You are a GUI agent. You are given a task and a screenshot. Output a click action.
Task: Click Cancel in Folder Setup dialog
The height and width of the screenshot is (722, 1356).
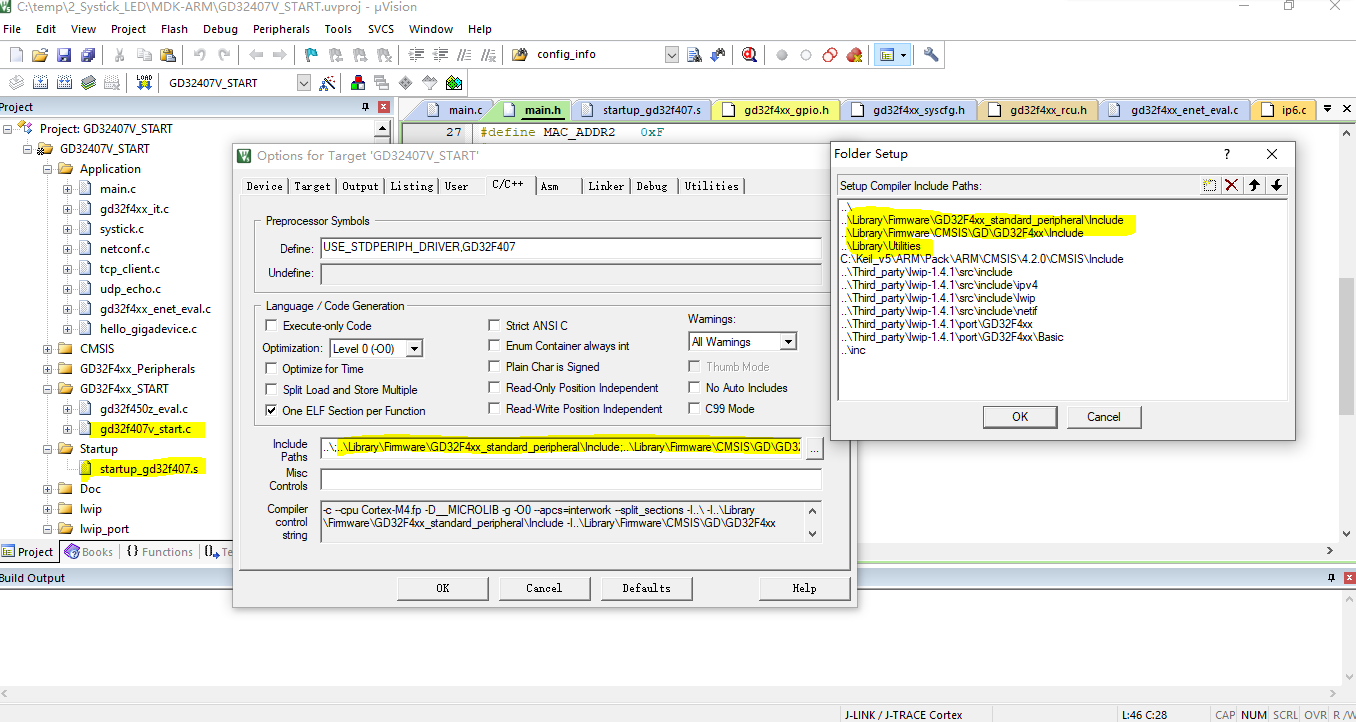[x=1104, y=417]
